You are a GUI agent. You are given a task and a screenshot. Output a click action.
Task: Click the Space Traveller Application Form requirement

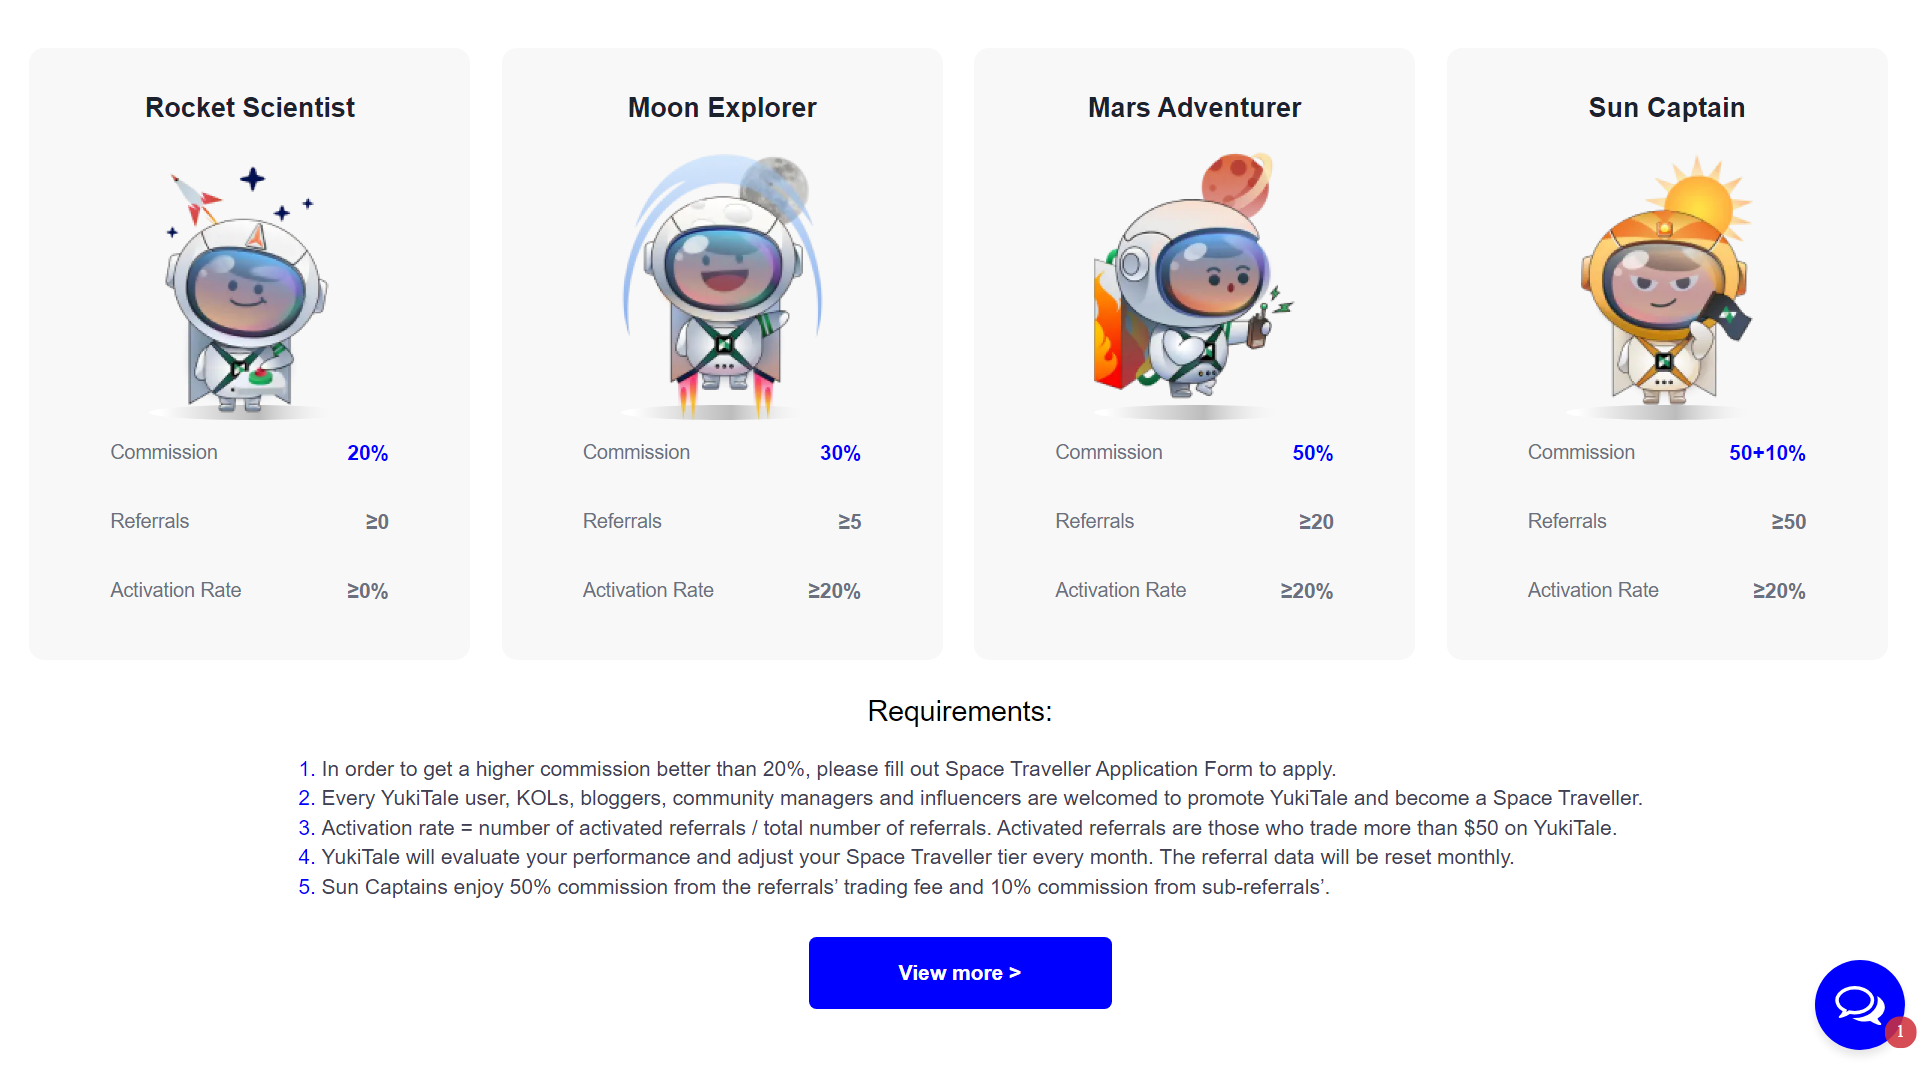(817, 769)
